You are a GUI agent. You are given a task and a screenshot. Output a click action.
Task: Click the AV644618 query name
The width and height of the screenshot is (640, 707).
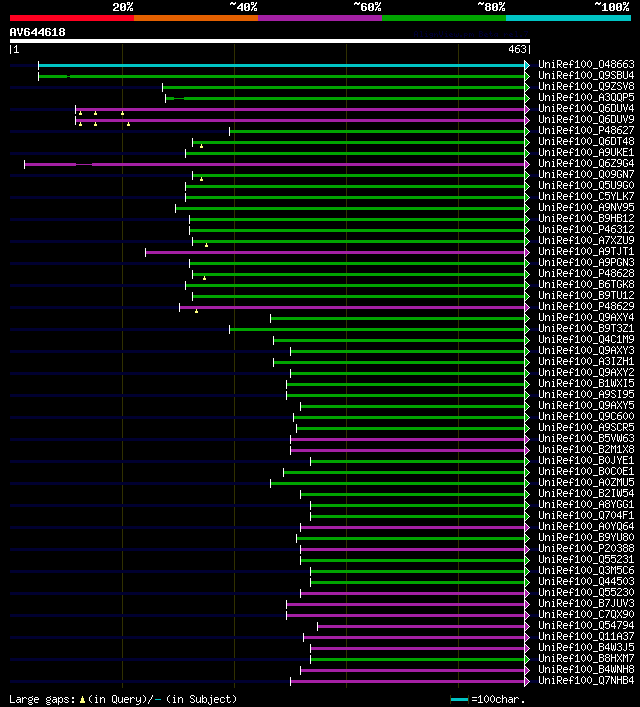click(x=37, y=32)
